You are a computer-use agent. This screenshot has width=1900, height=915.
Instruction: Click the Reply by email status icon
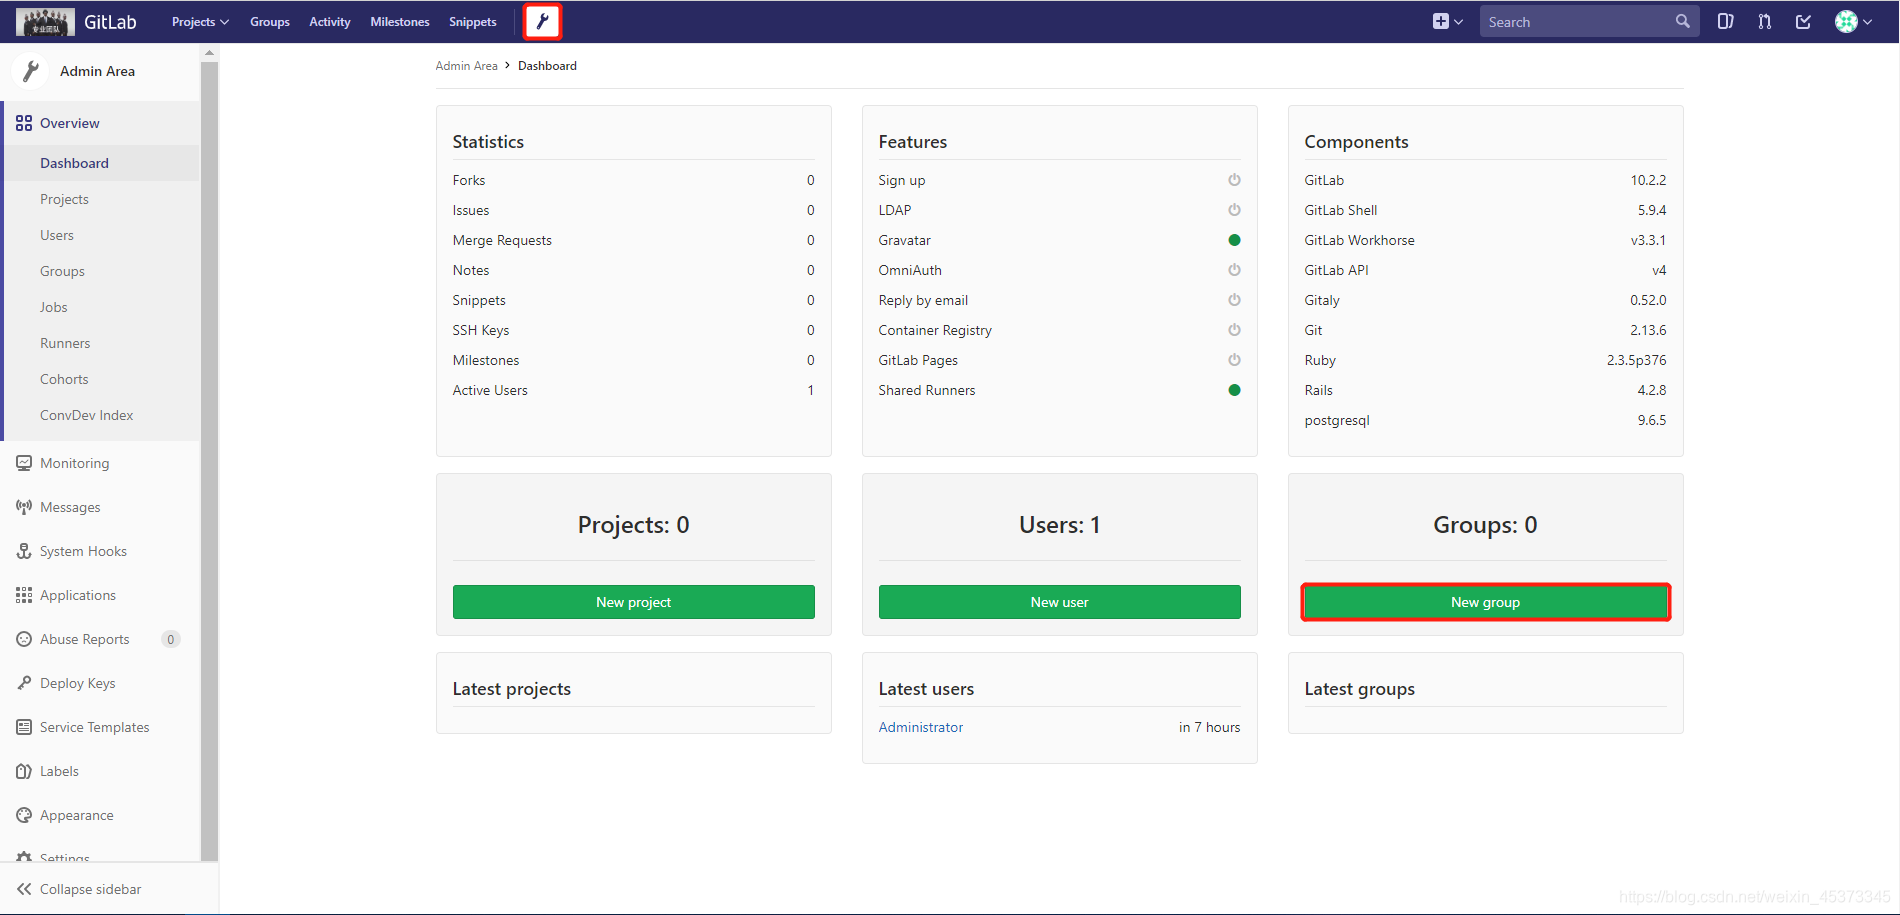pos(1234,300)
